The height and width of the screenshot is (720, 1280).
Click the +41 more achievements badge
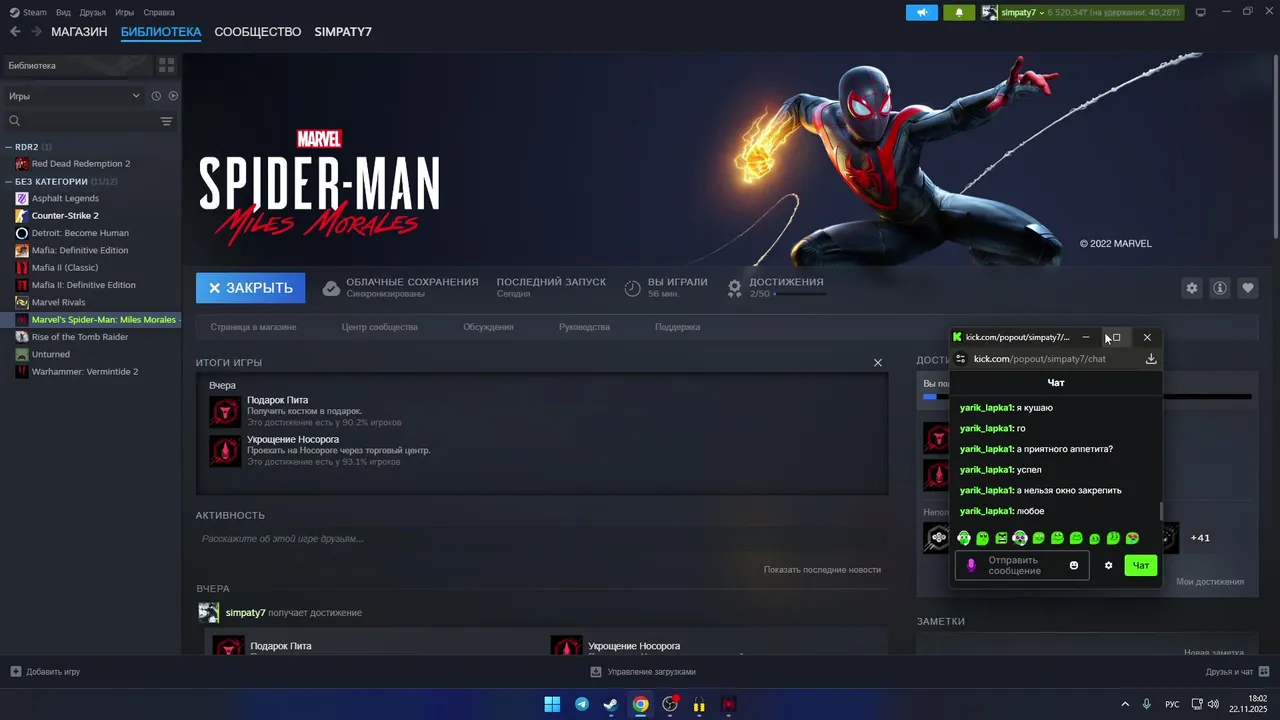coord(1200,538)
